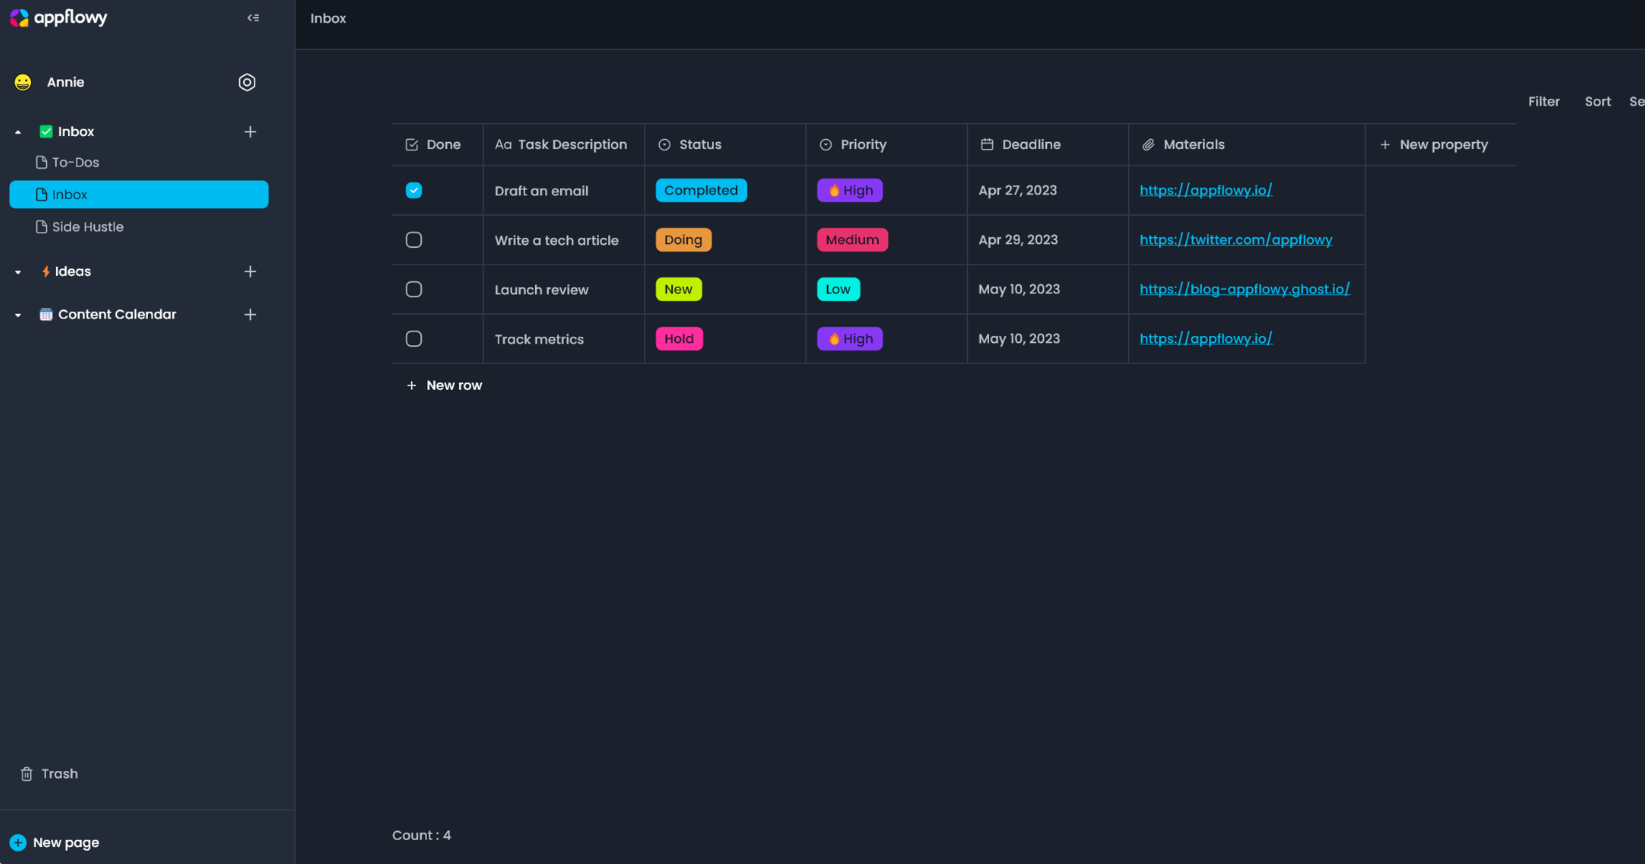Open settings via the gear icon beside Annie
1645x864 pixels.
[x=247, y=83]
